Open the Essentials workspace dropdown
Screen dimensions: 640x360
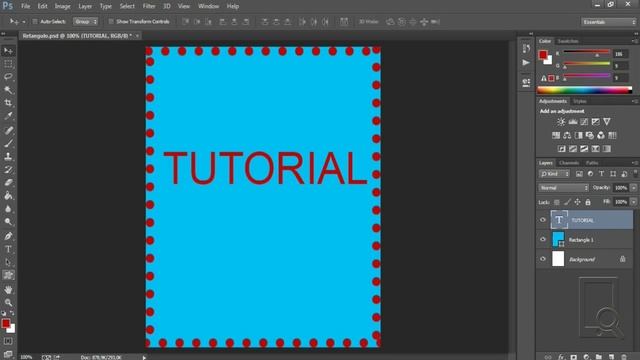click(609, 22)
